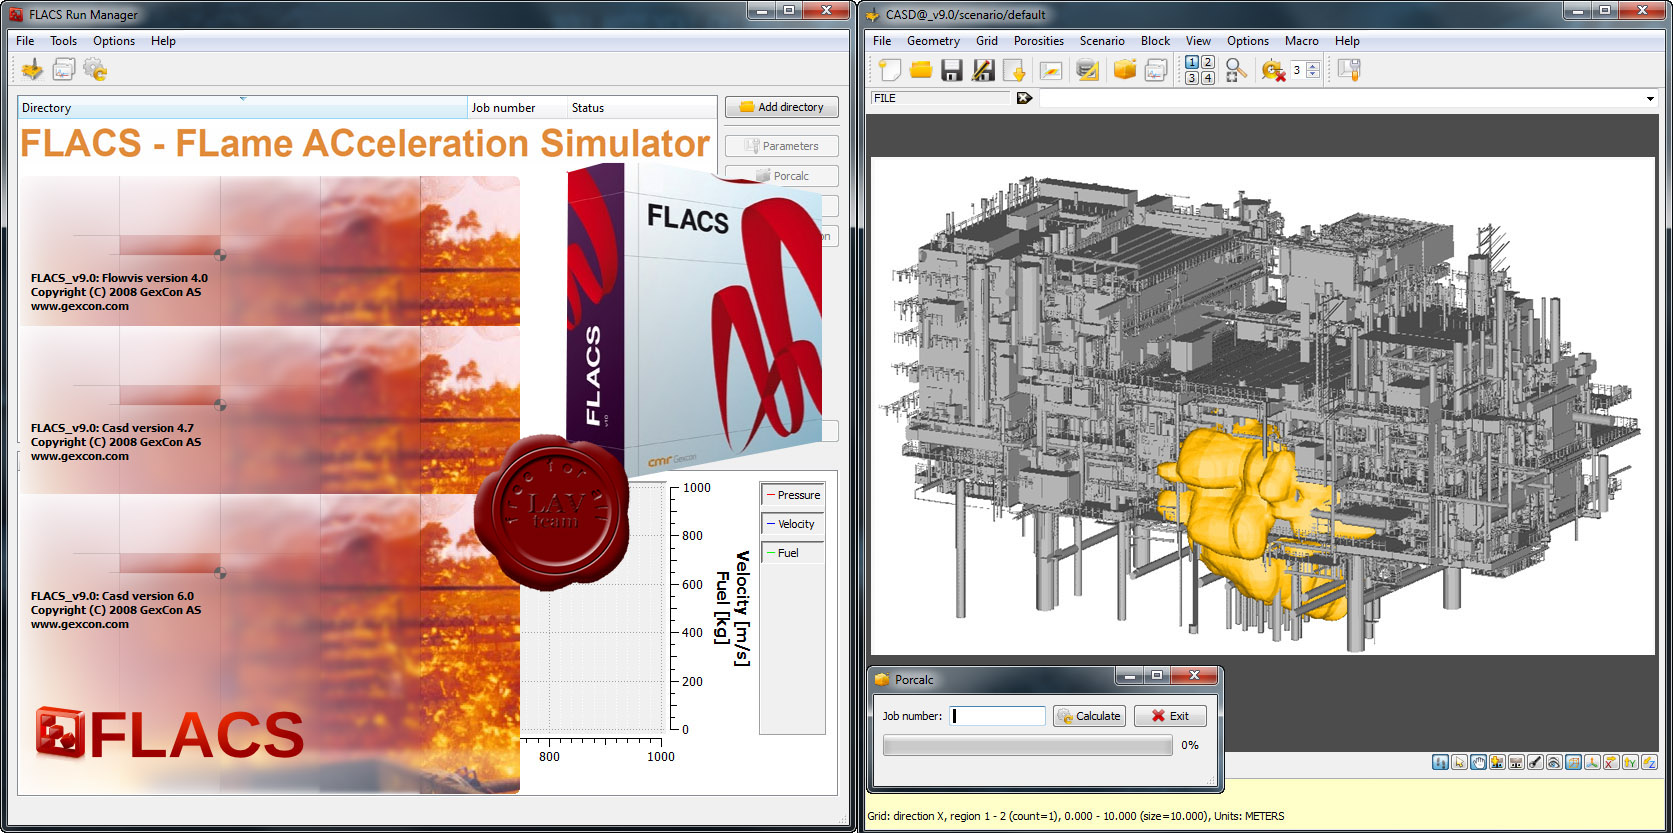Open Tools menu in Run Manager
Screen dimensions: 1673x833
[63, 41]
